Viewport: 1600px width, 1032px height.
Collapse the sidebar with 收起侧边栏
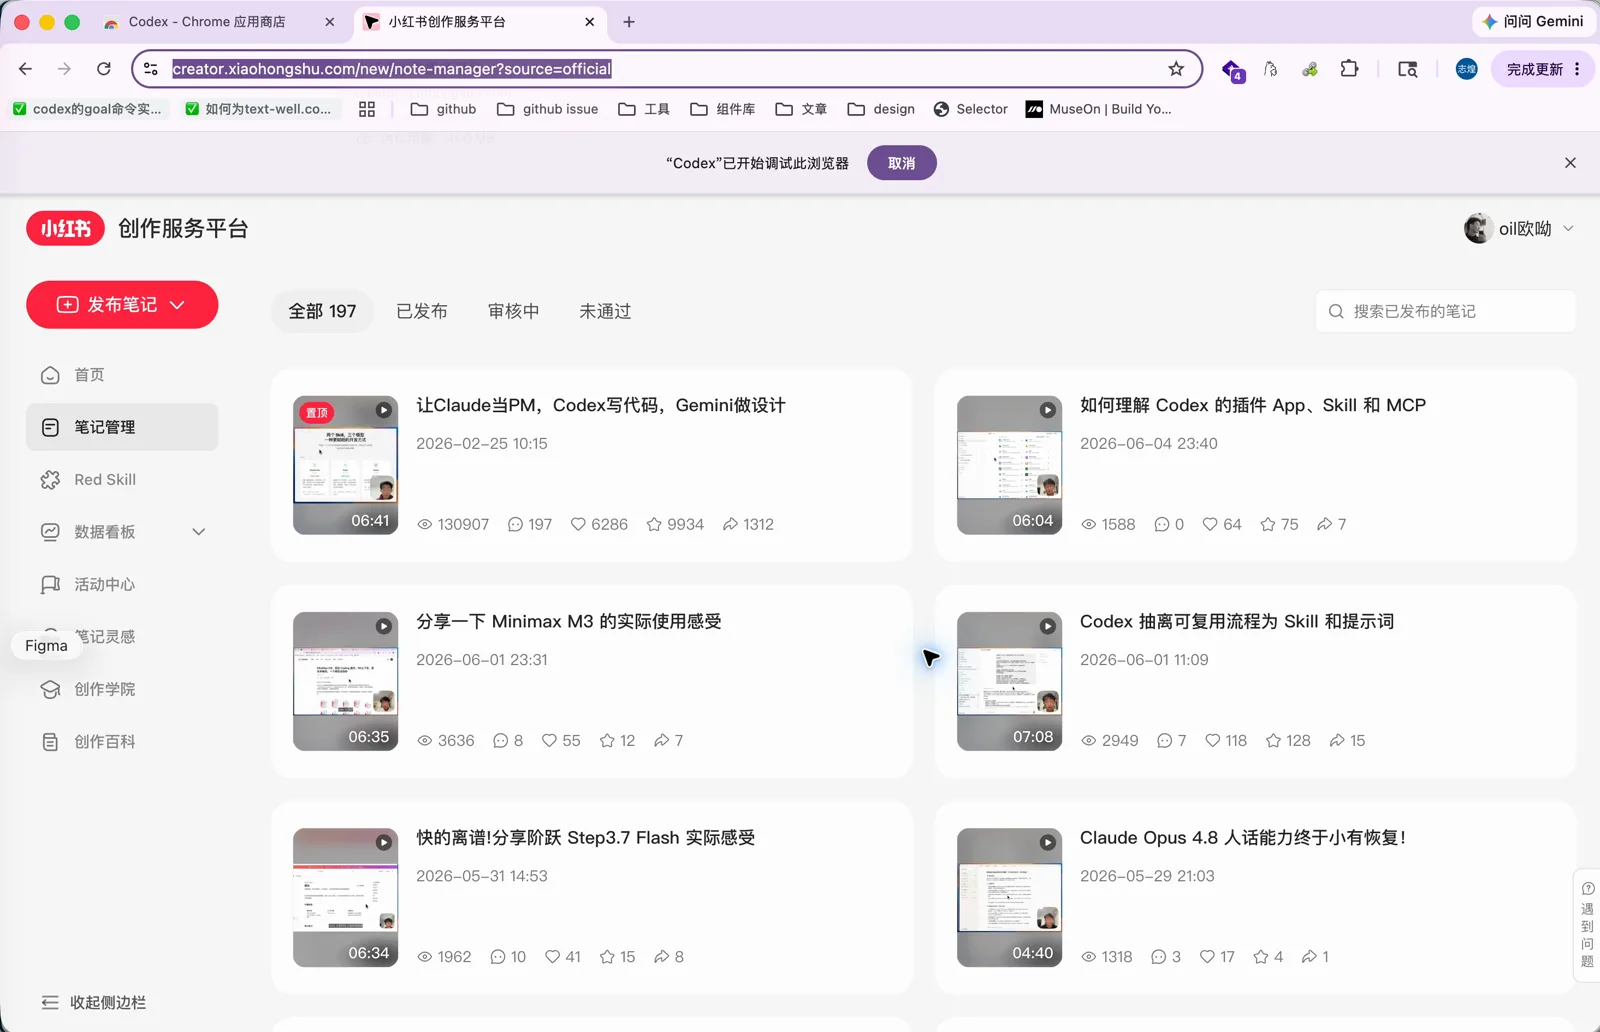pyautogui.click(x=94, y=1002)
